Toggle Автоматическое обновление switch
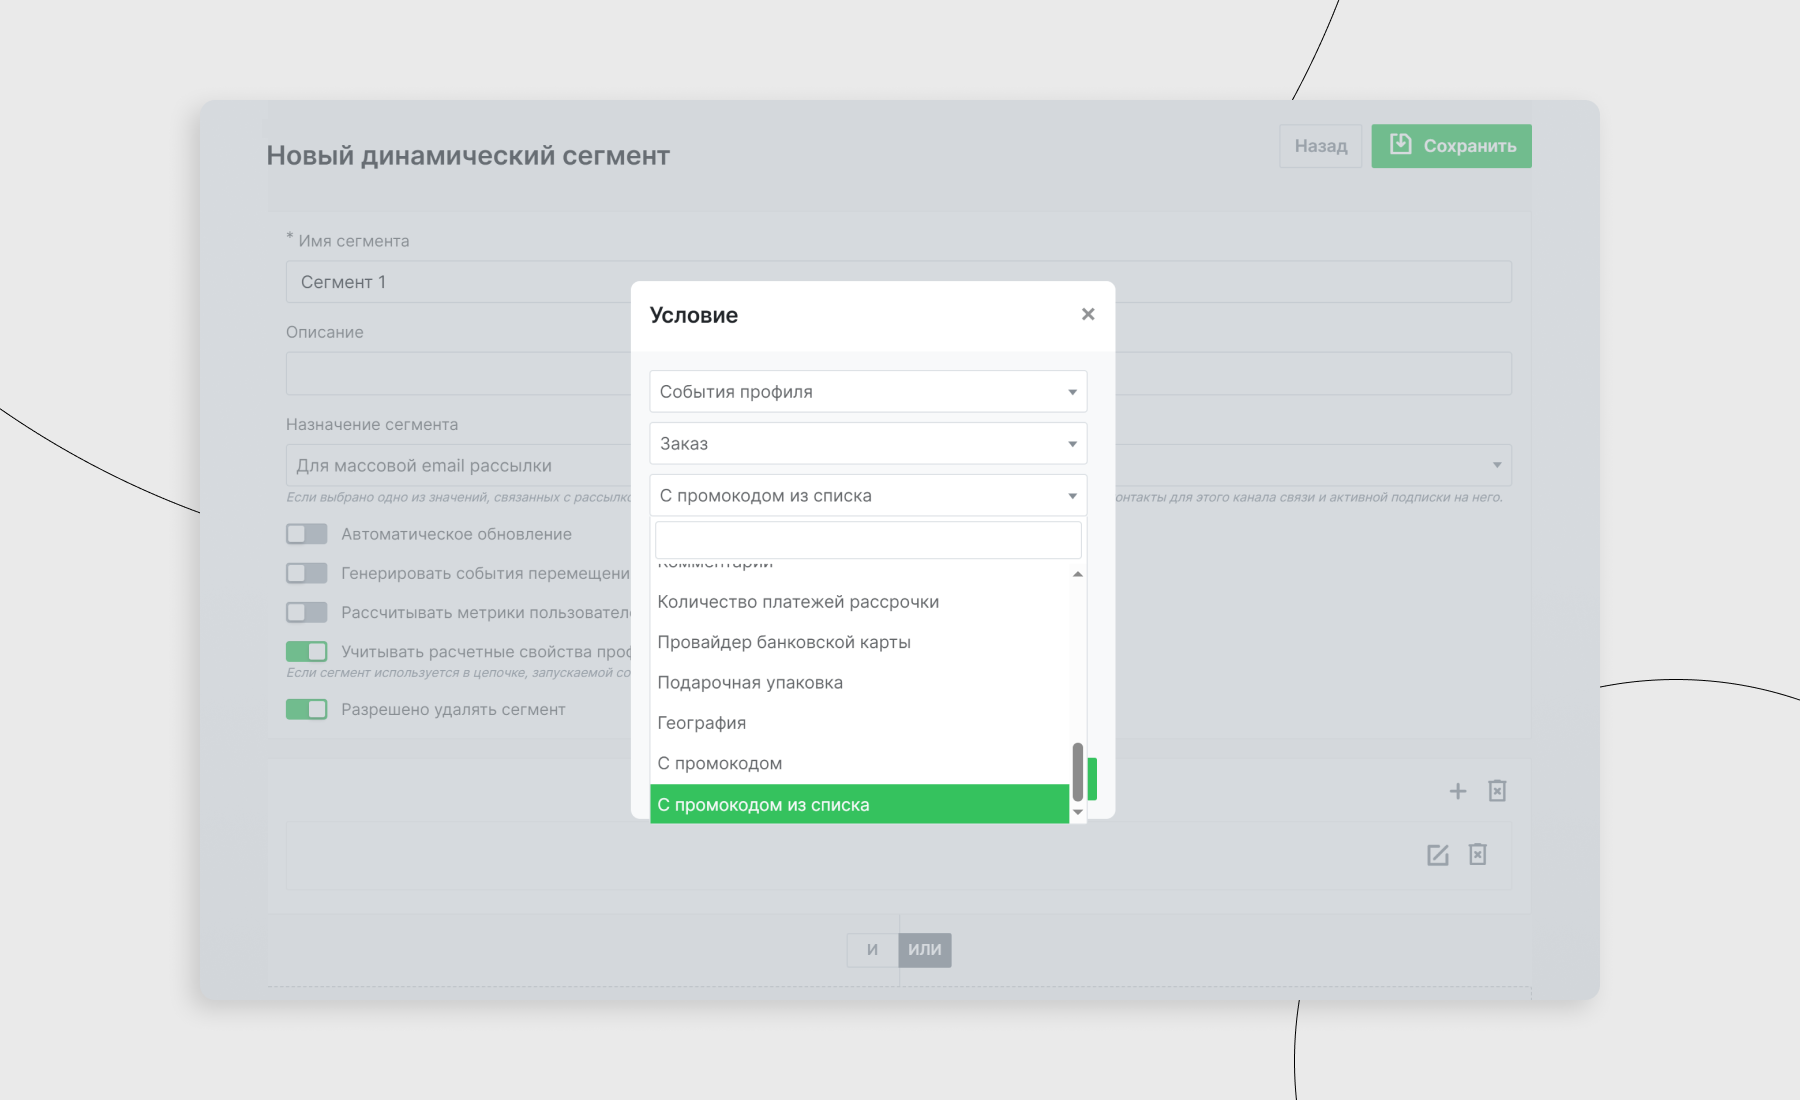This screenshot has height=1100, width=1800. [x=307, y=534]
